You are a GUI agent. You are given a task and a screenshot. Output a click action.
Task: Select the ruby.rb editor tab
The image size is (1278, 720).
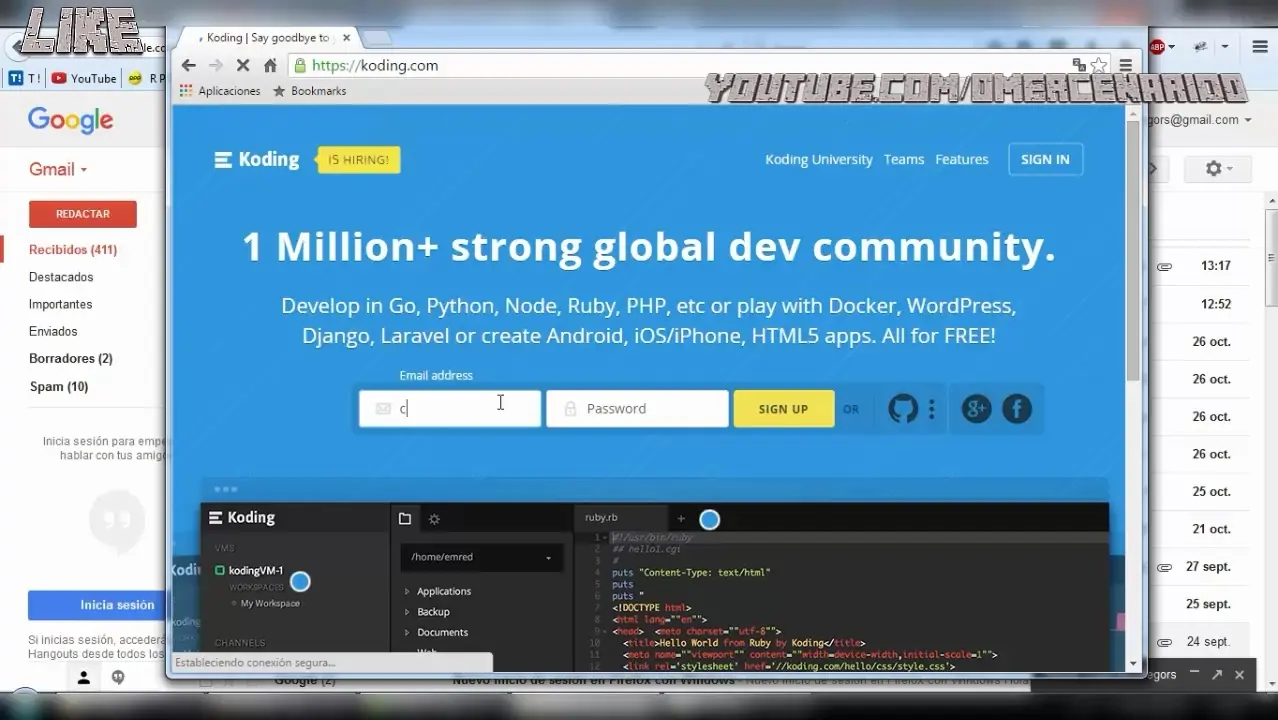(601, 517)
